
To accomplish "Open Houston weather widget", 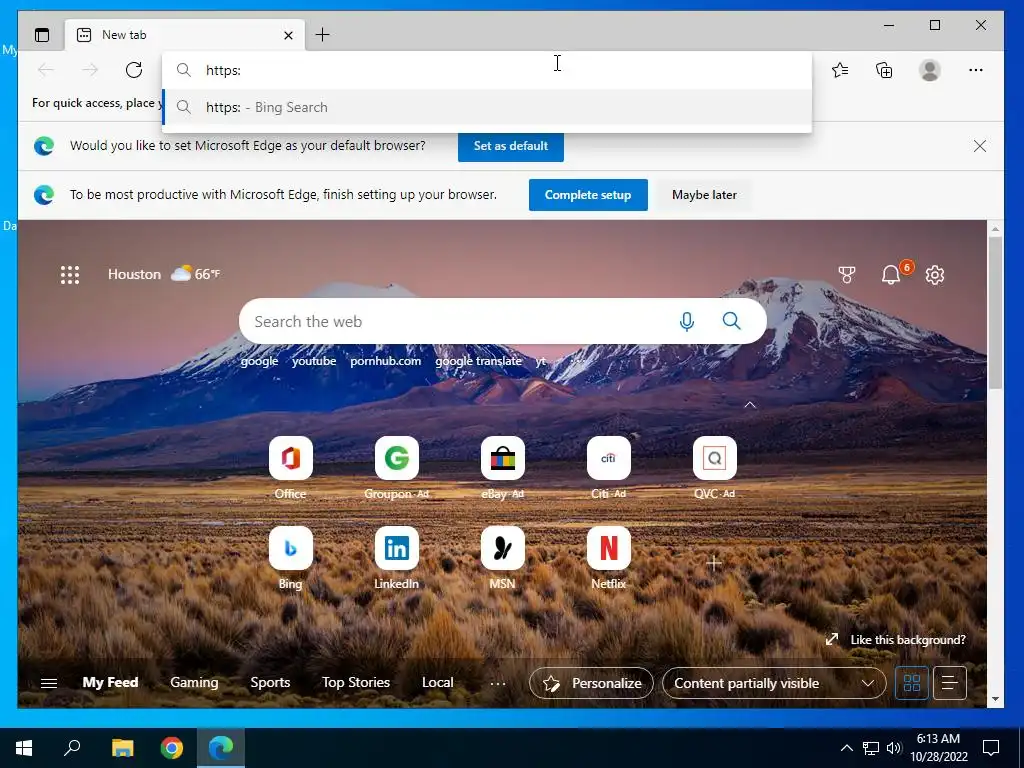I will (x=164, y=274).
